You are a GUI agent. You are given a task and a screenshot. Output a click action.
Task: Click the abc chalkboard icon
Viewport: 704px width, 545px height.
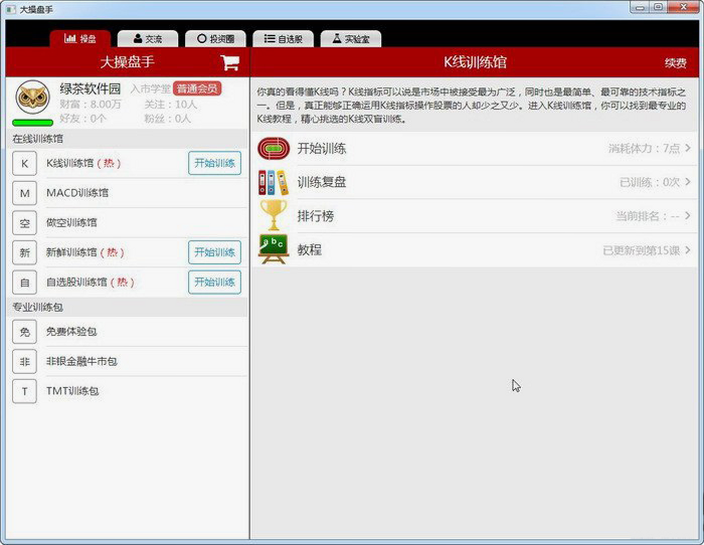pos(273,249)
